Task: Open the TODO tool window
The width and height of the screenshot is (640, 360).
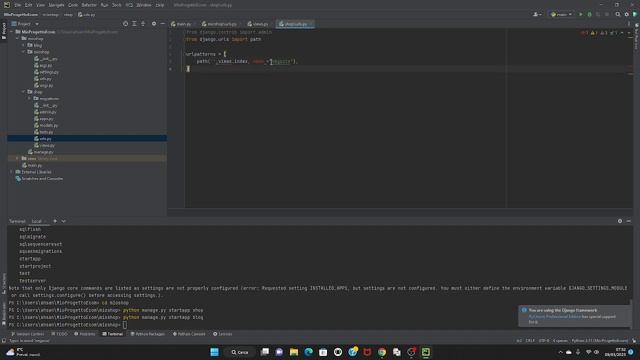Action: 60,334
